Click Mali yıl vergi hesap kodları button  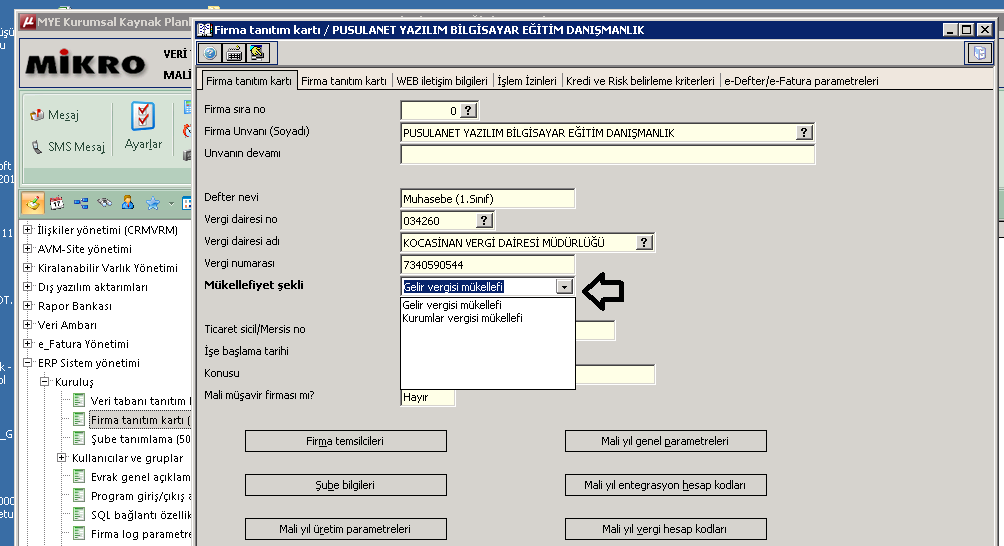[665, 529]
